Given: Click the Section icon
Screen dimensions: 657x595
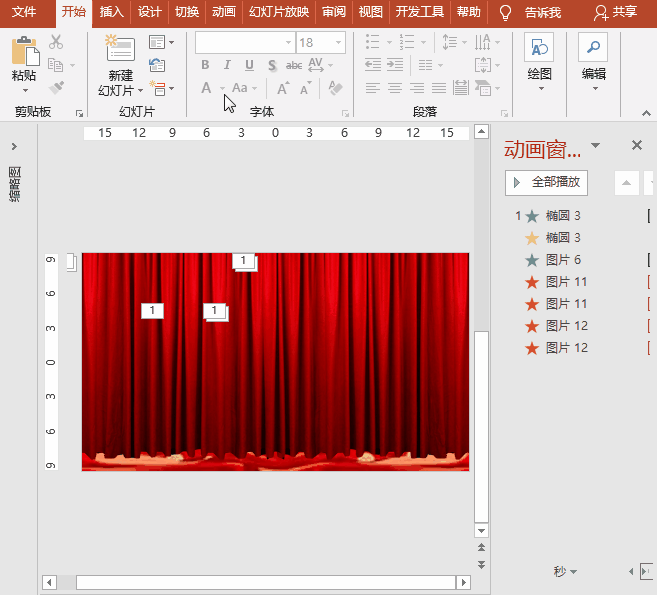Looking at the screenshot, I should 158,88.
